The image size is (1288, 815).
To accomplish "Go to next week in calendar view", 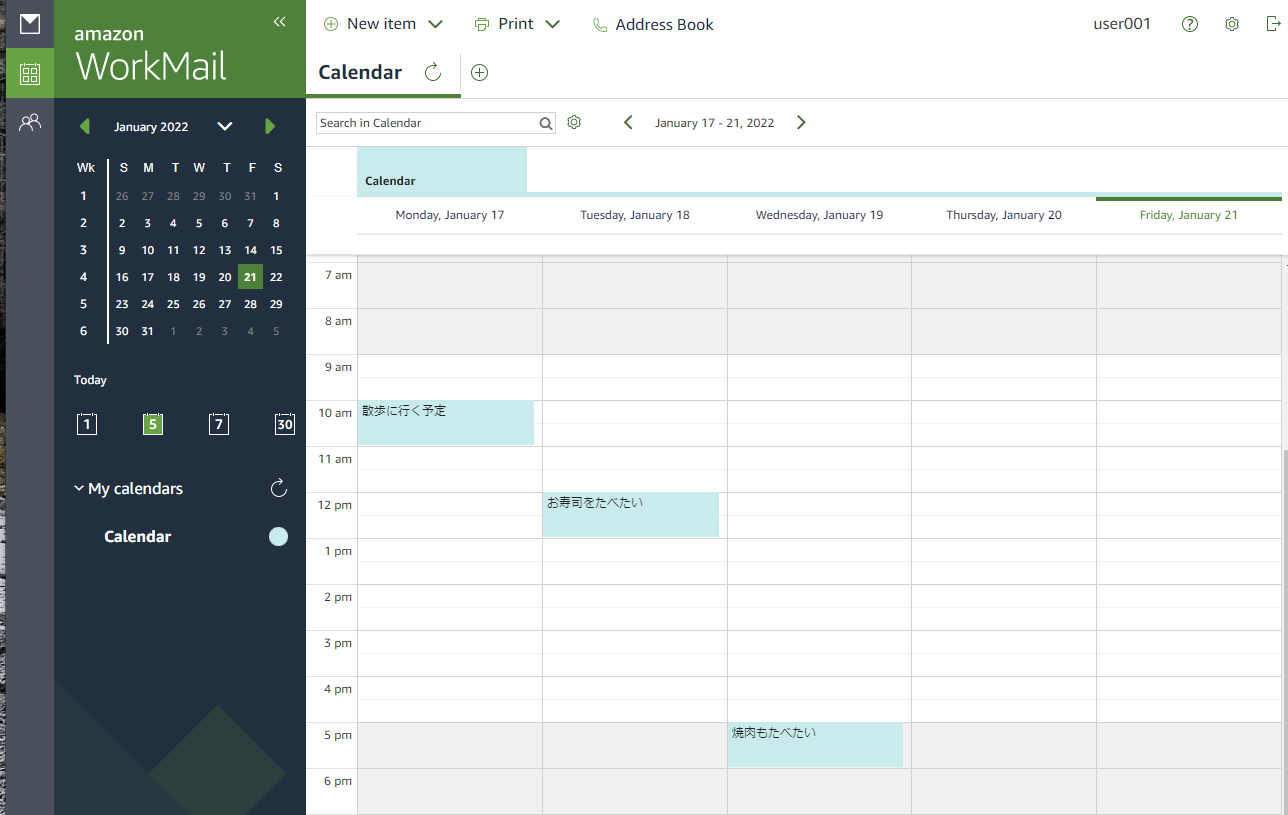I will coord(801,123).
